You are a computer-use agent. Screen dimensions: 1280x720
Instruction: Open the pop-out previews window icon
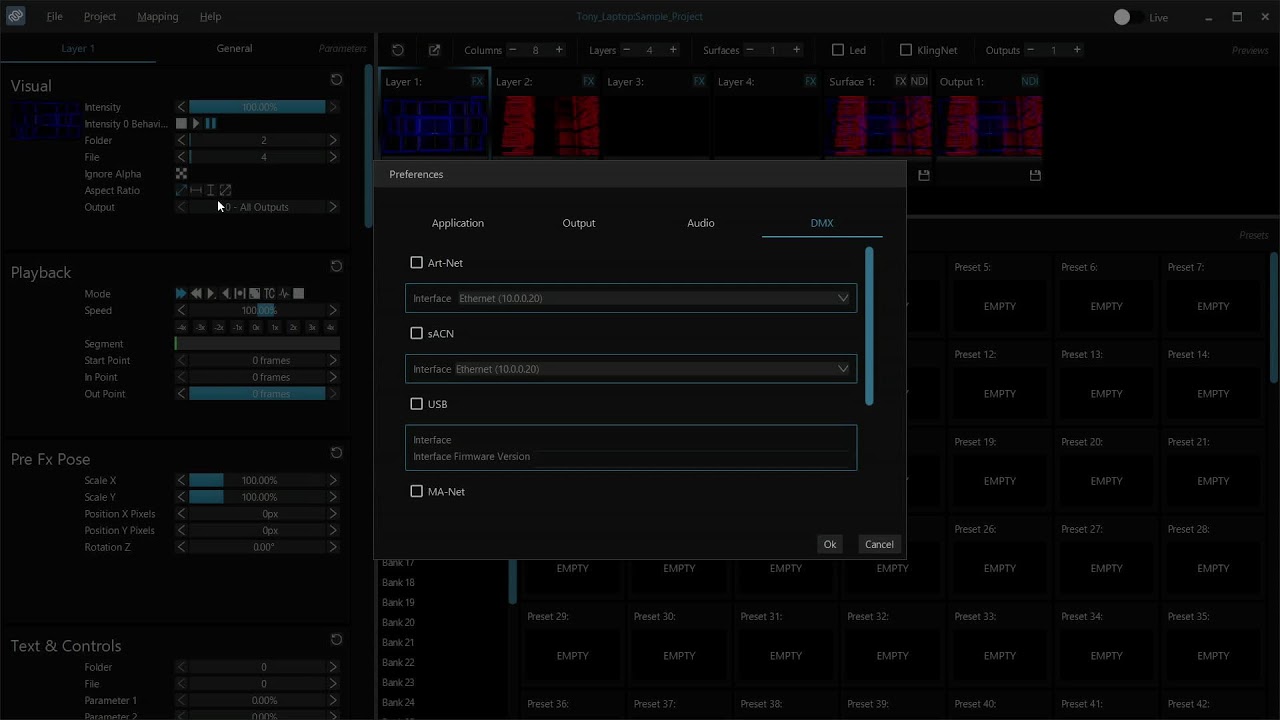434,50
